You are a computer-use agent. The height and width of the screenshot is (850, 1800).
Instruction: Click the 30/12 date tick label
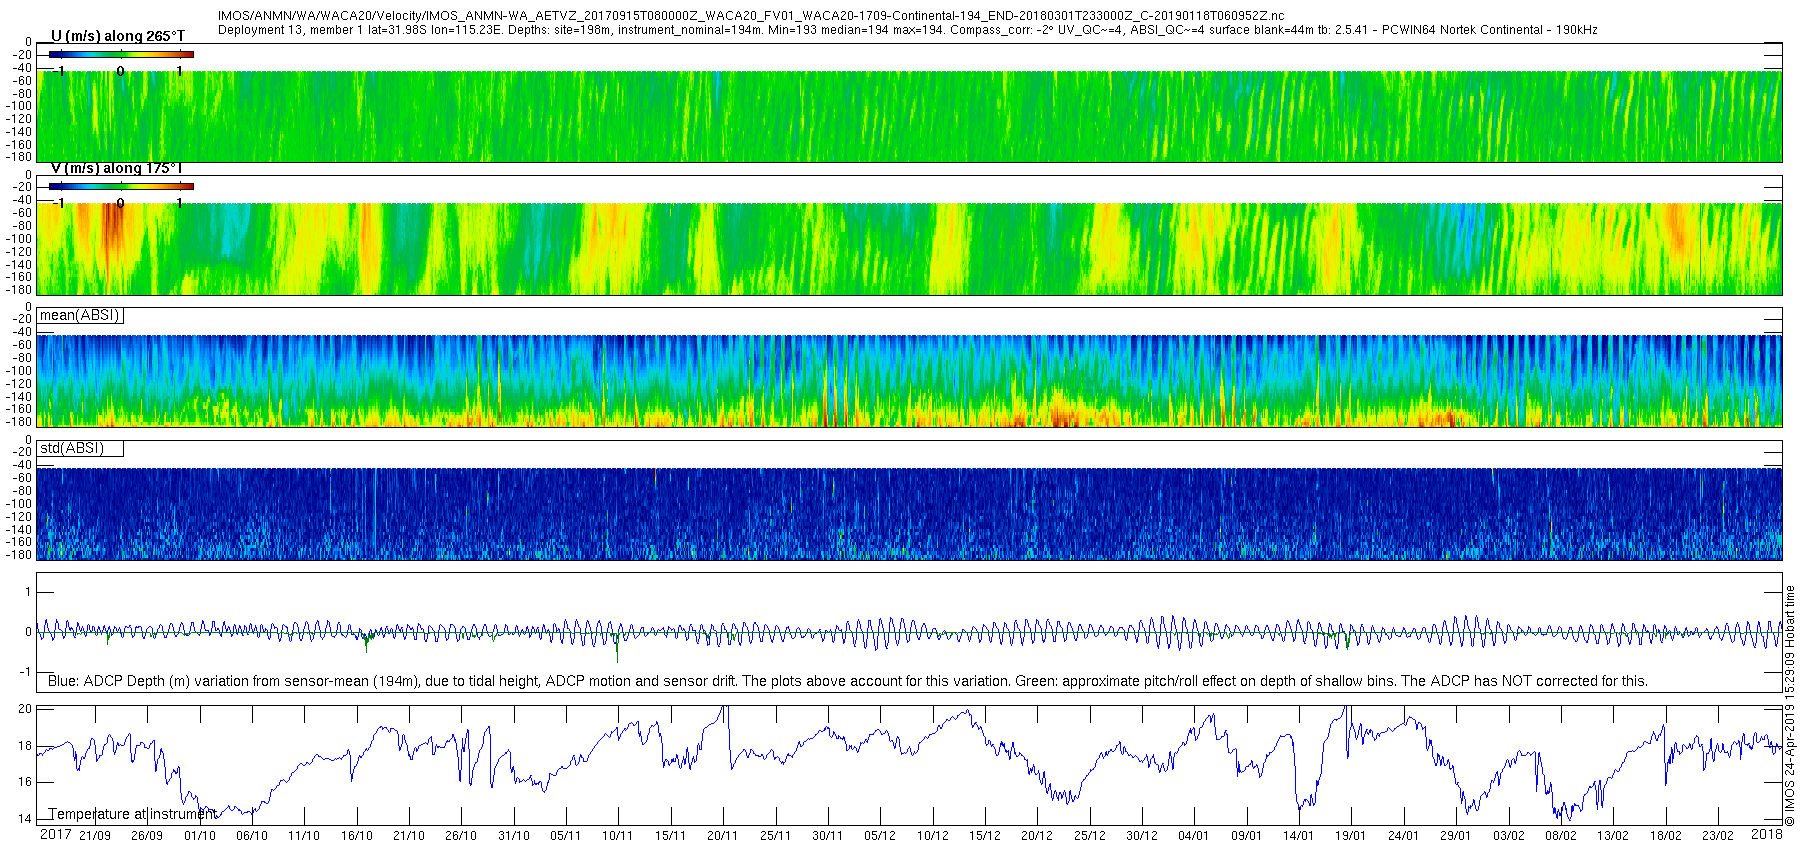pos(1142,836)
